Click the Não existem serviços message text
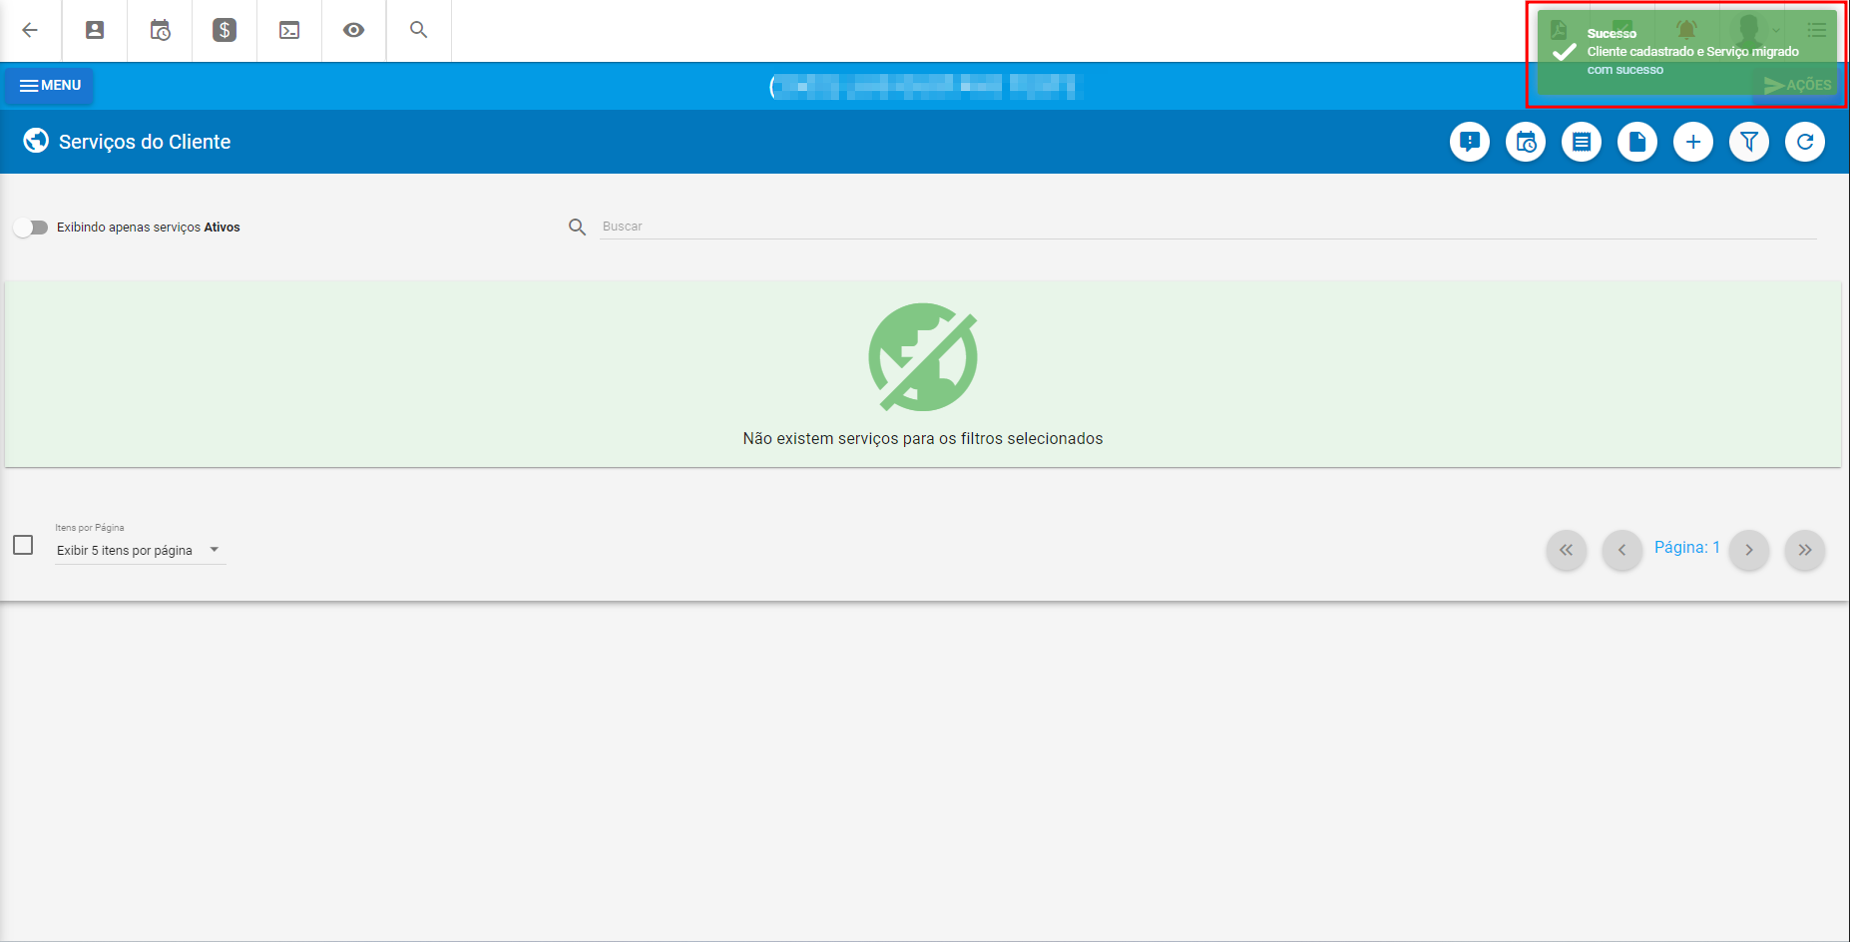 pos(923,439)
